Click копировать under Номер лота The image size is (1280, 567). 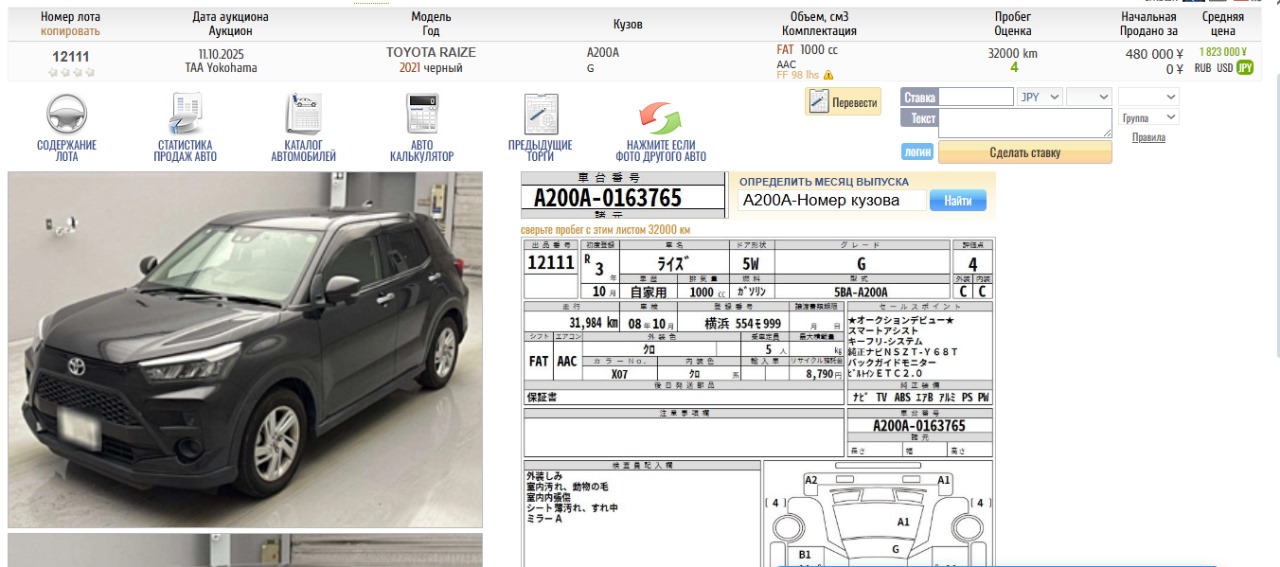pos(70,31)
